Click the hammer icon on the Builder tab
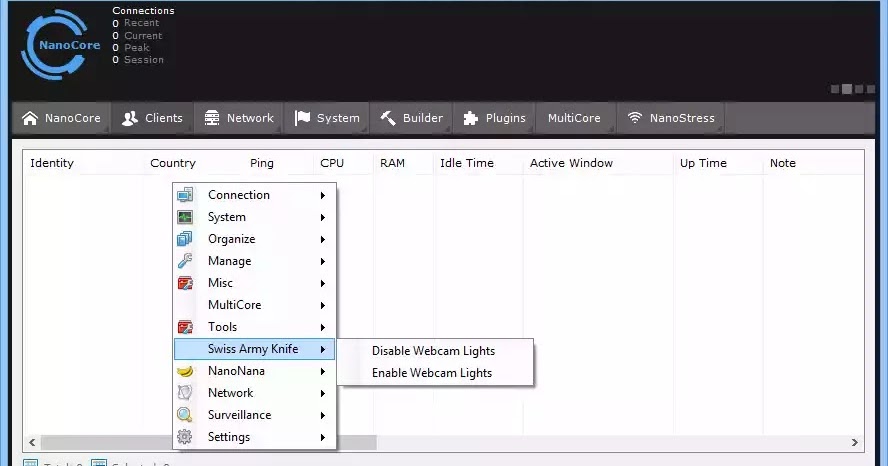 tap(388, 118)
